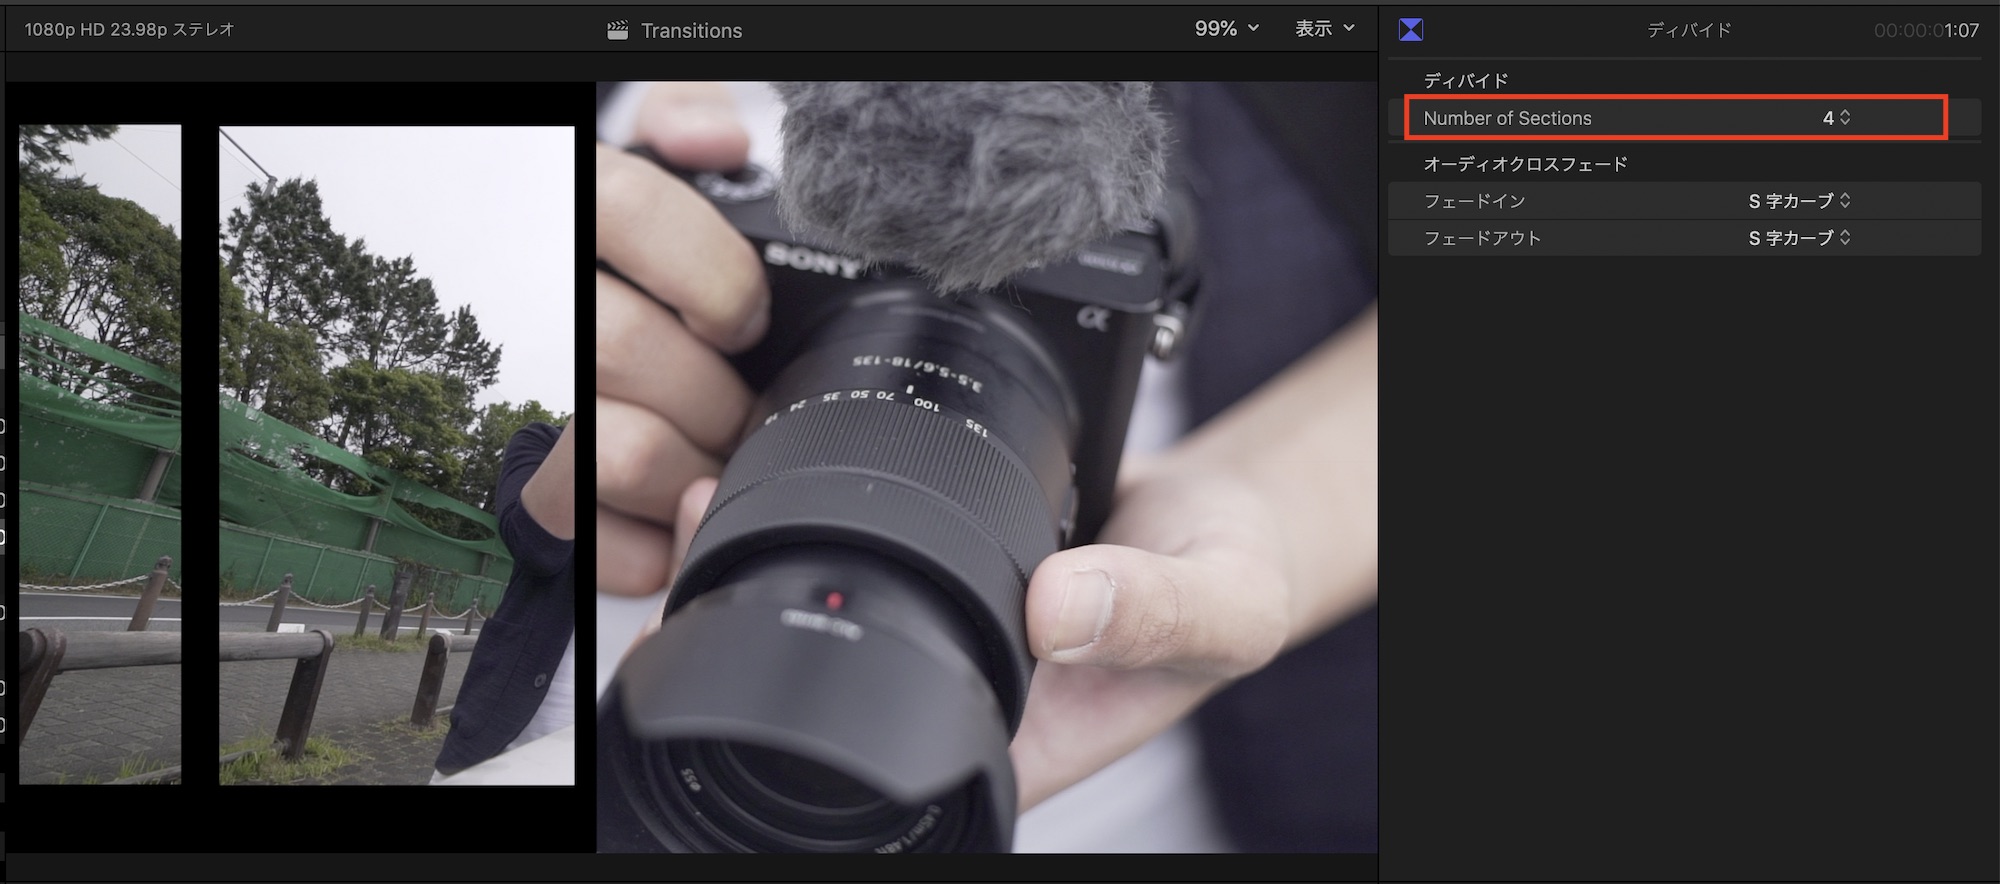Select the フェードイン parameter label
Viewport: 2000px width, 884px height.
pos(1474,201)
